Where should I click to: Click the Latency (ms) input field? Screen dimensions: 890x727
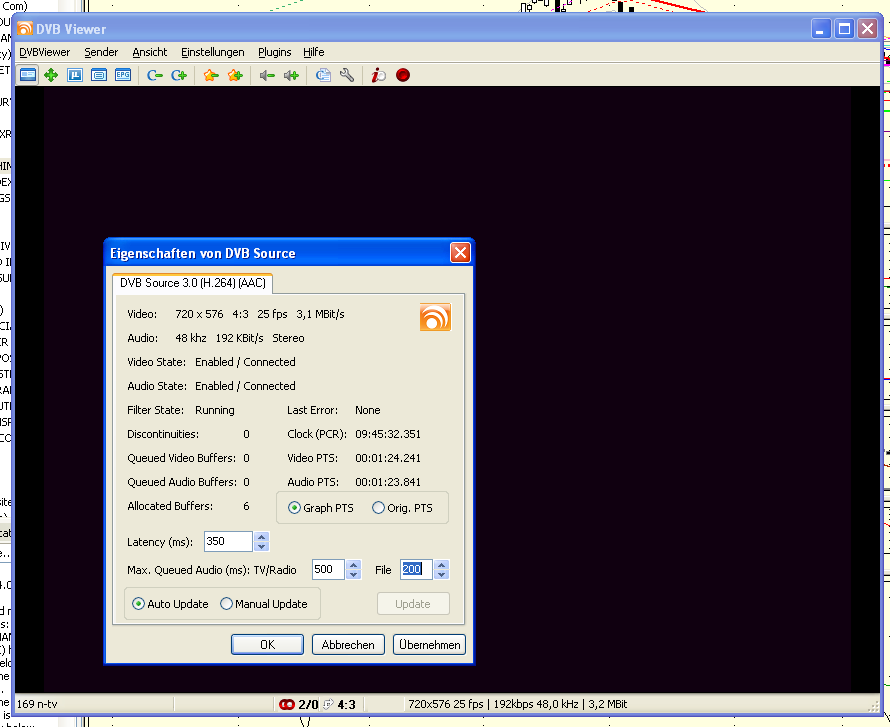[228, 541]
